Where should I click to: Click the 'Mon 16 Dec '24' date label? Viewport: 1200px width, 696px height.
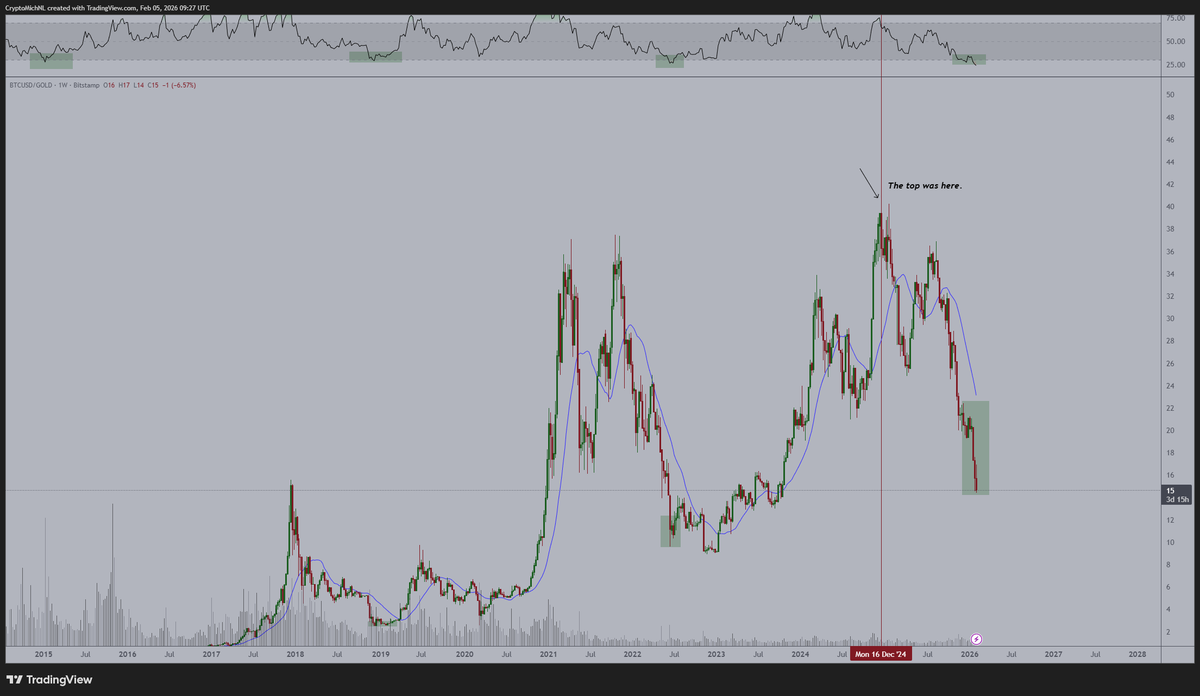(881, 654)
